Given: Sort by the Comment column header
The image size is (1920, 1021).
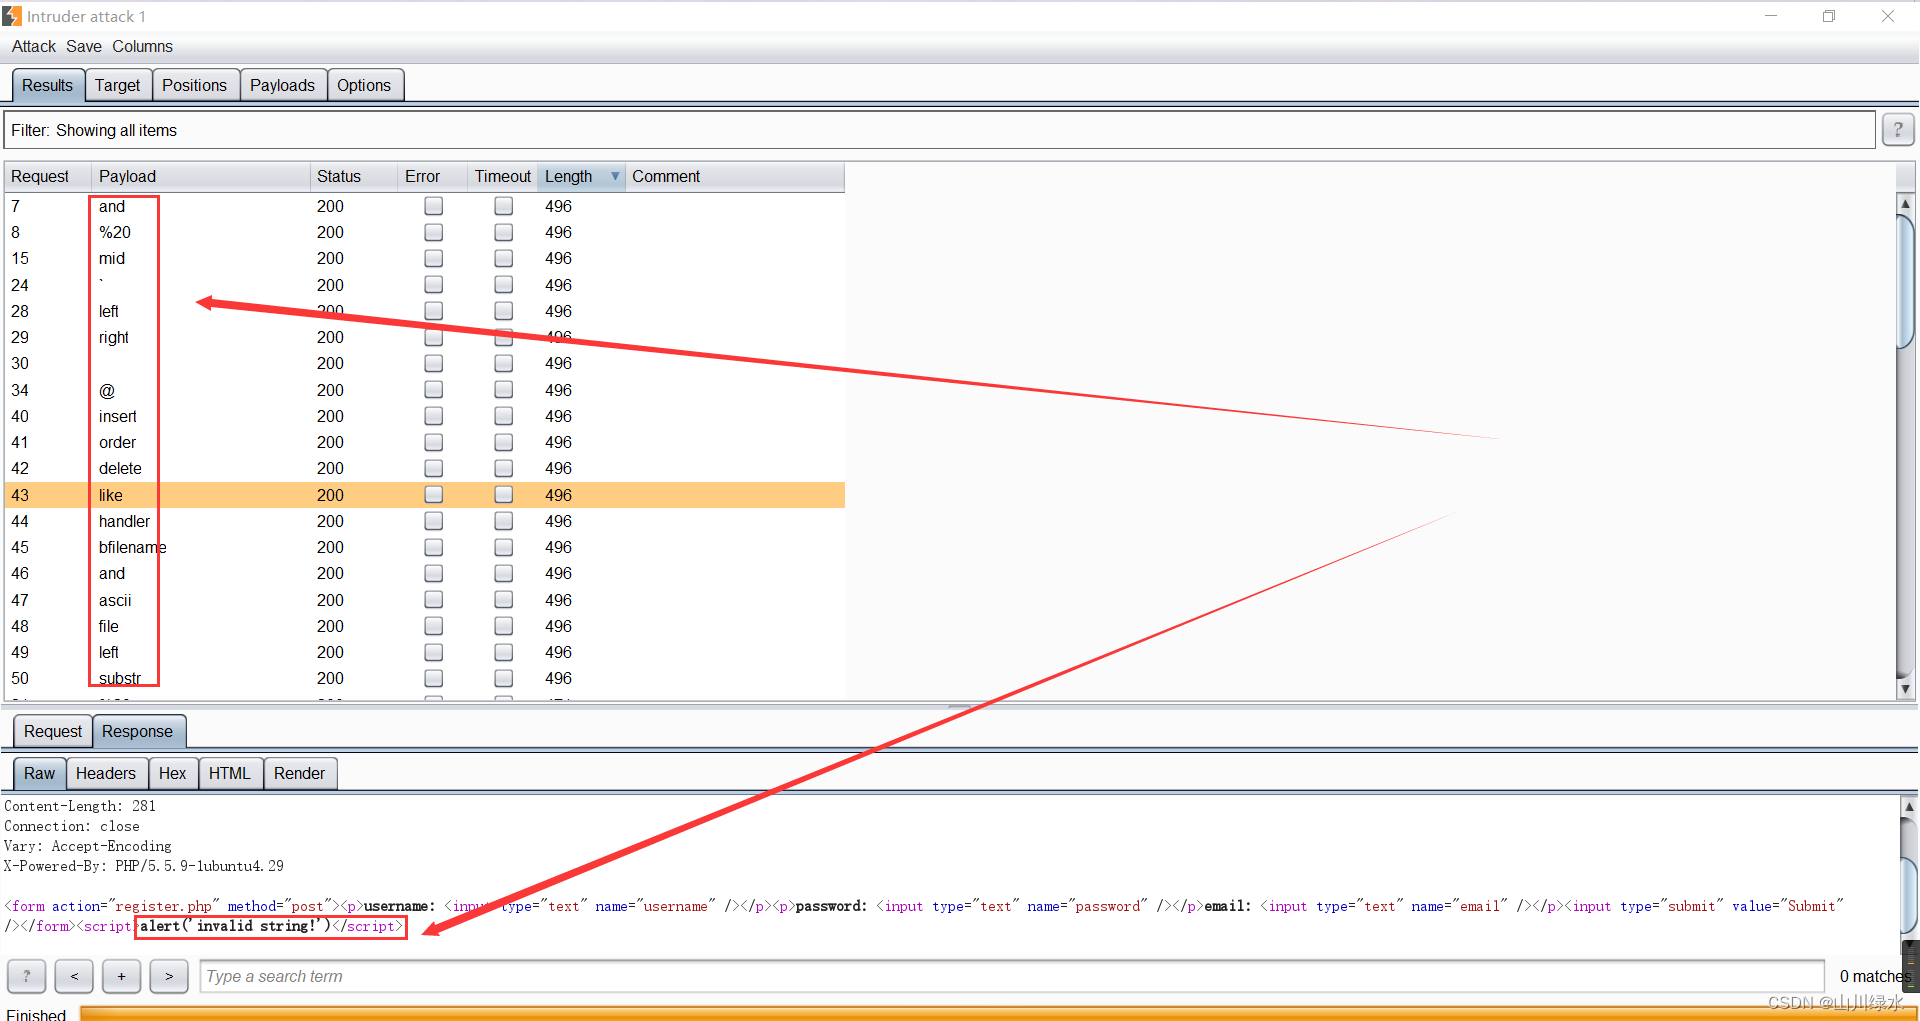Looking at the screenshot, I should [735, 176].
